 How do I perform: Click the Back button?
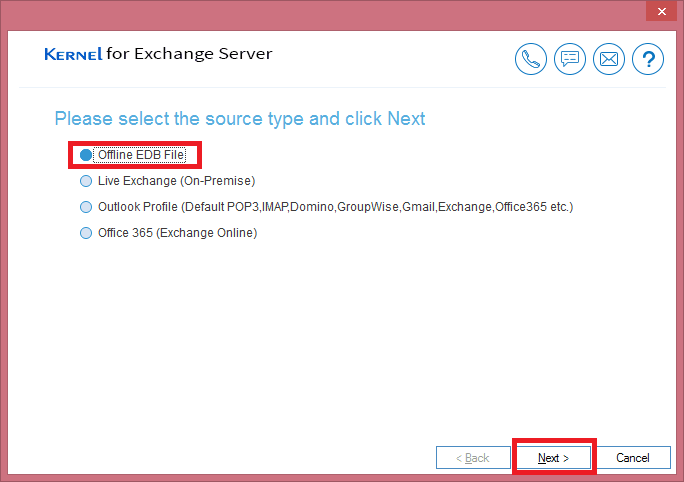[x=473, y=458]
